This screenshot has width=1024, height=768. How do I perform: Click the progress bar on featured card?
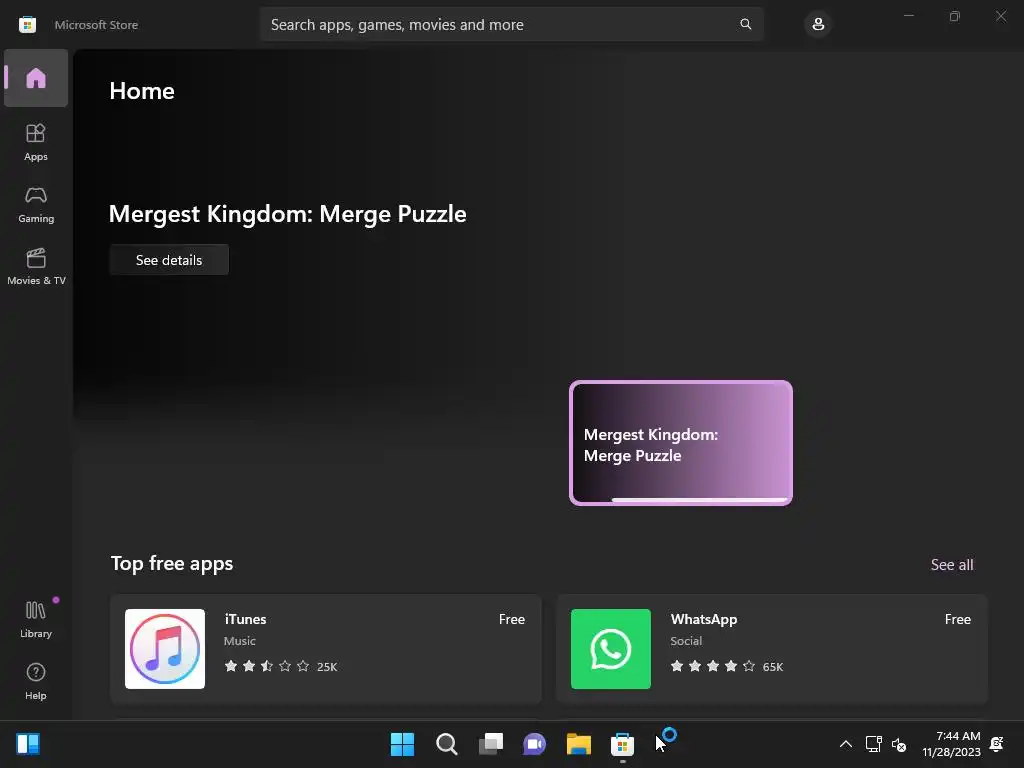[x=699, y=500]
